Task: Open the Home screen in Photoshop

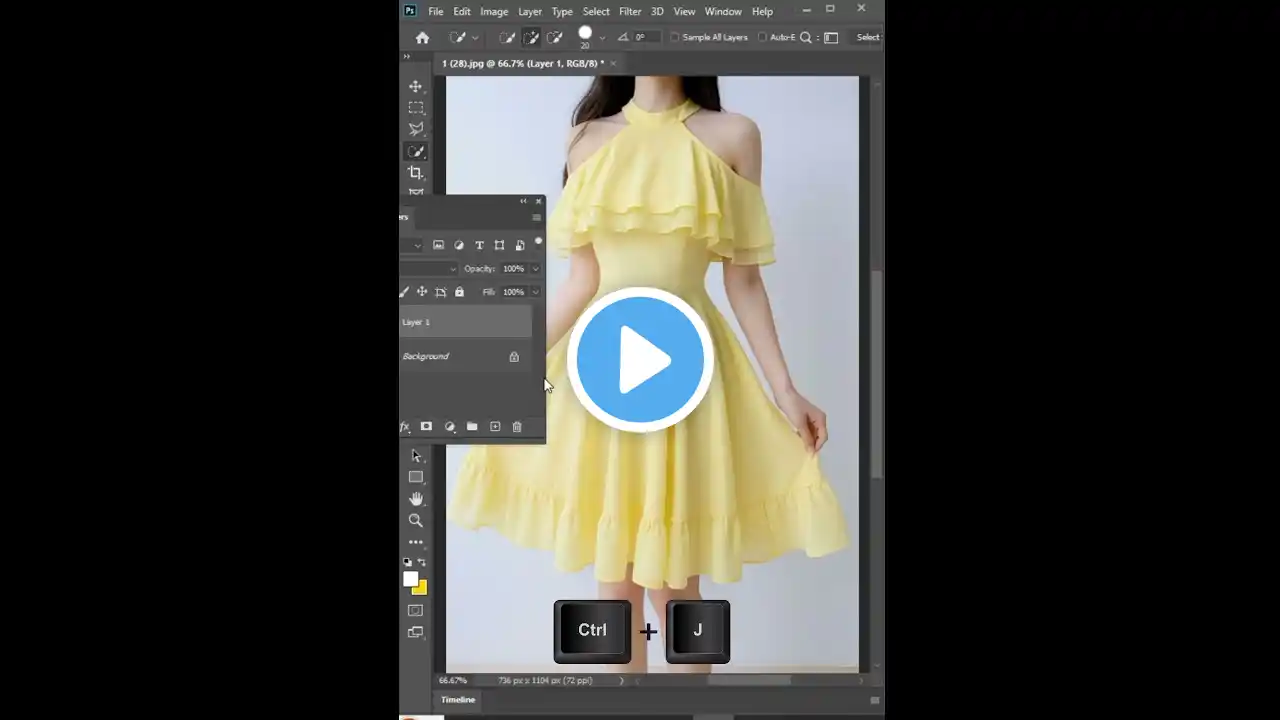Action: pyautogui.click(x=422, y=37)
